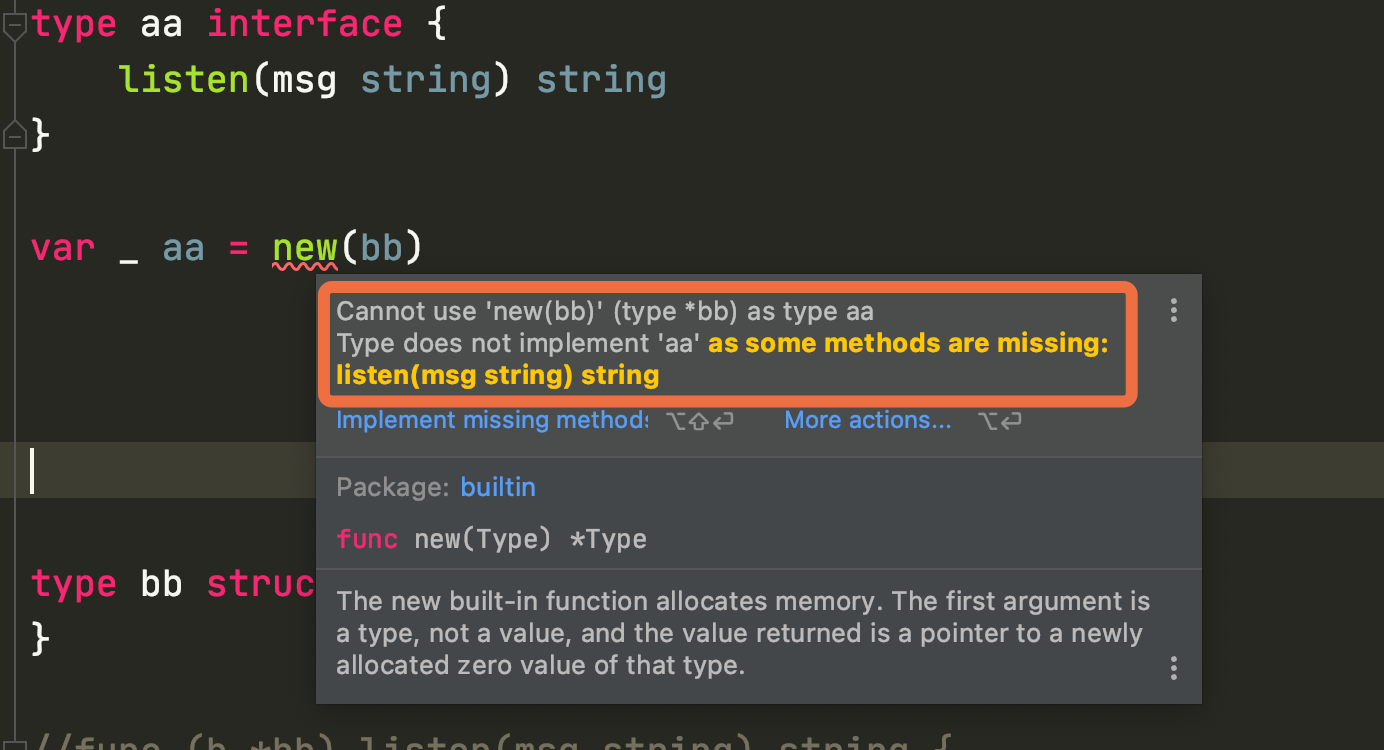This screenshot has height=750, width=1384.
Task: Open the documentation section's three-dot menu
Action: coord(1173,667)
